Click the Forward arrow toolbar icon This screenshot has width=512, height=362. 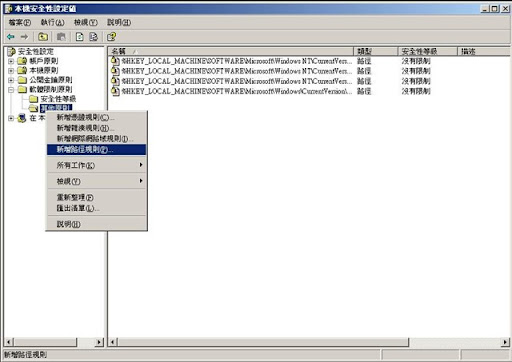pyautogui.click(x=24, y=37)
